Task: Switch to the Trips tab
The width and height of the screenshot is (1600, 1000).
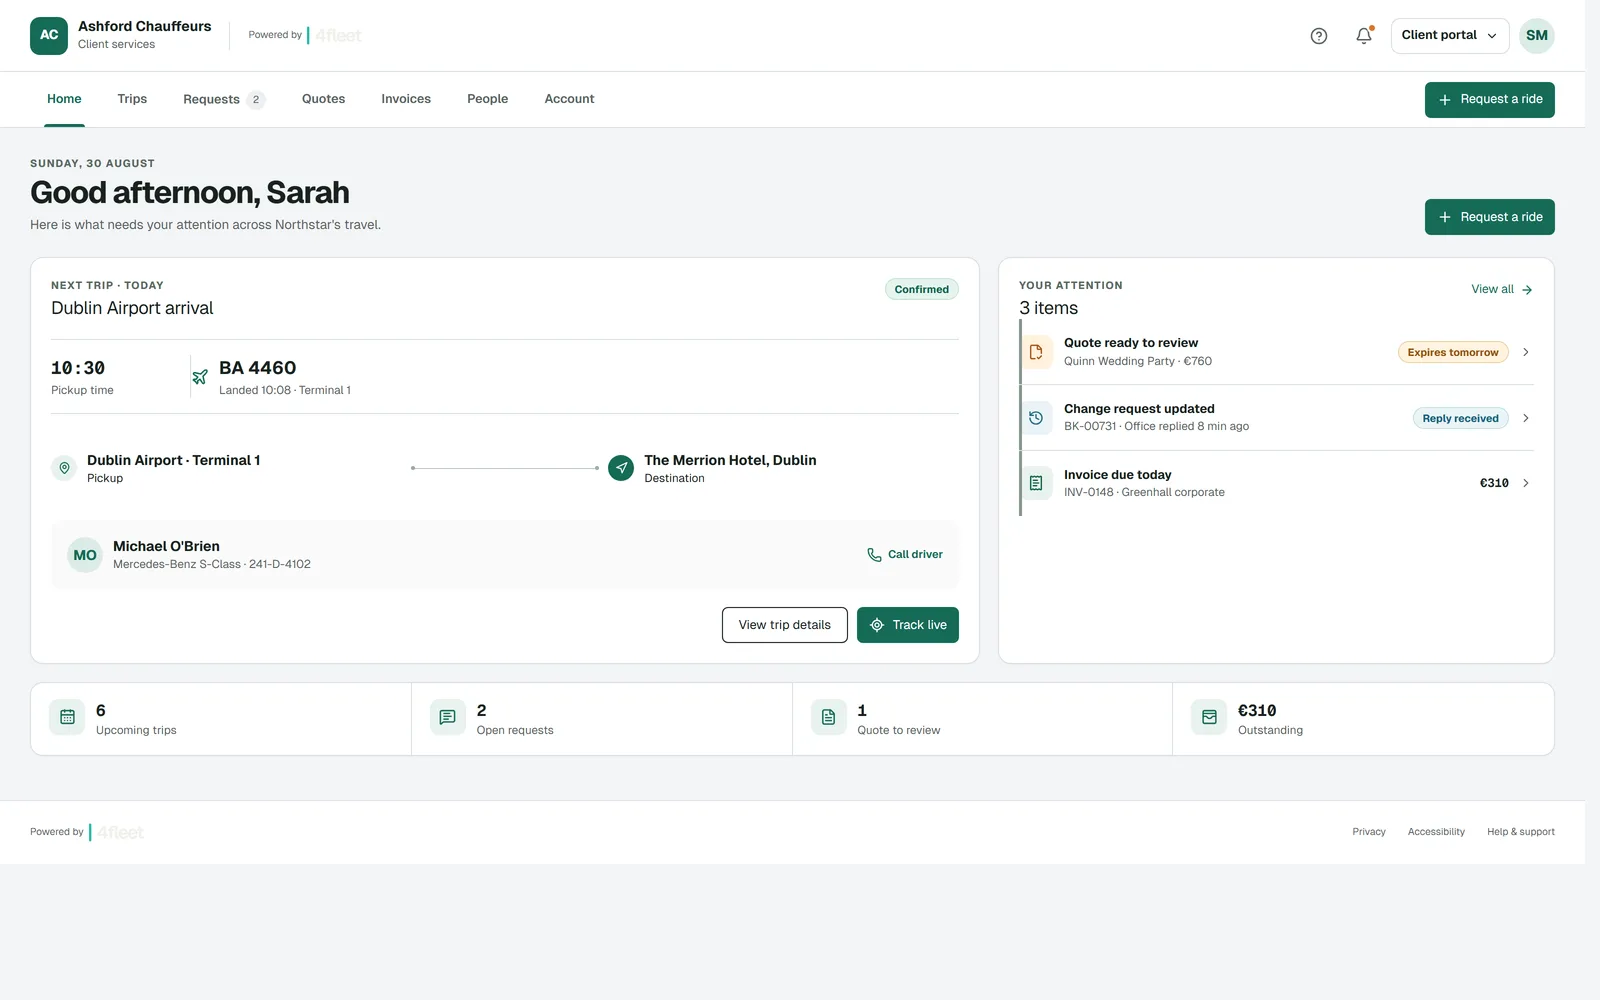Action: point(132,99)
